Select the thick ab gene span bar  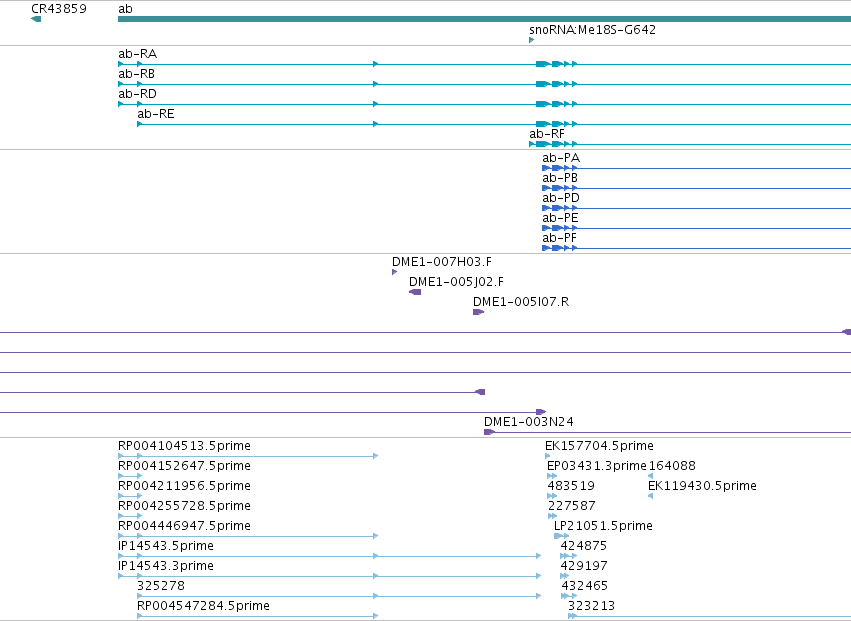tap(484, 19)
